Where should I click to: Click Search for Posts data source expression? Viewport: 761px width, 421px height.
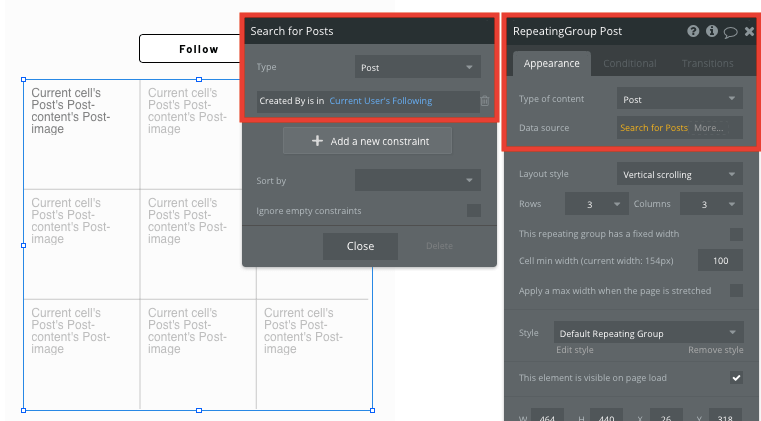[654, 128]
